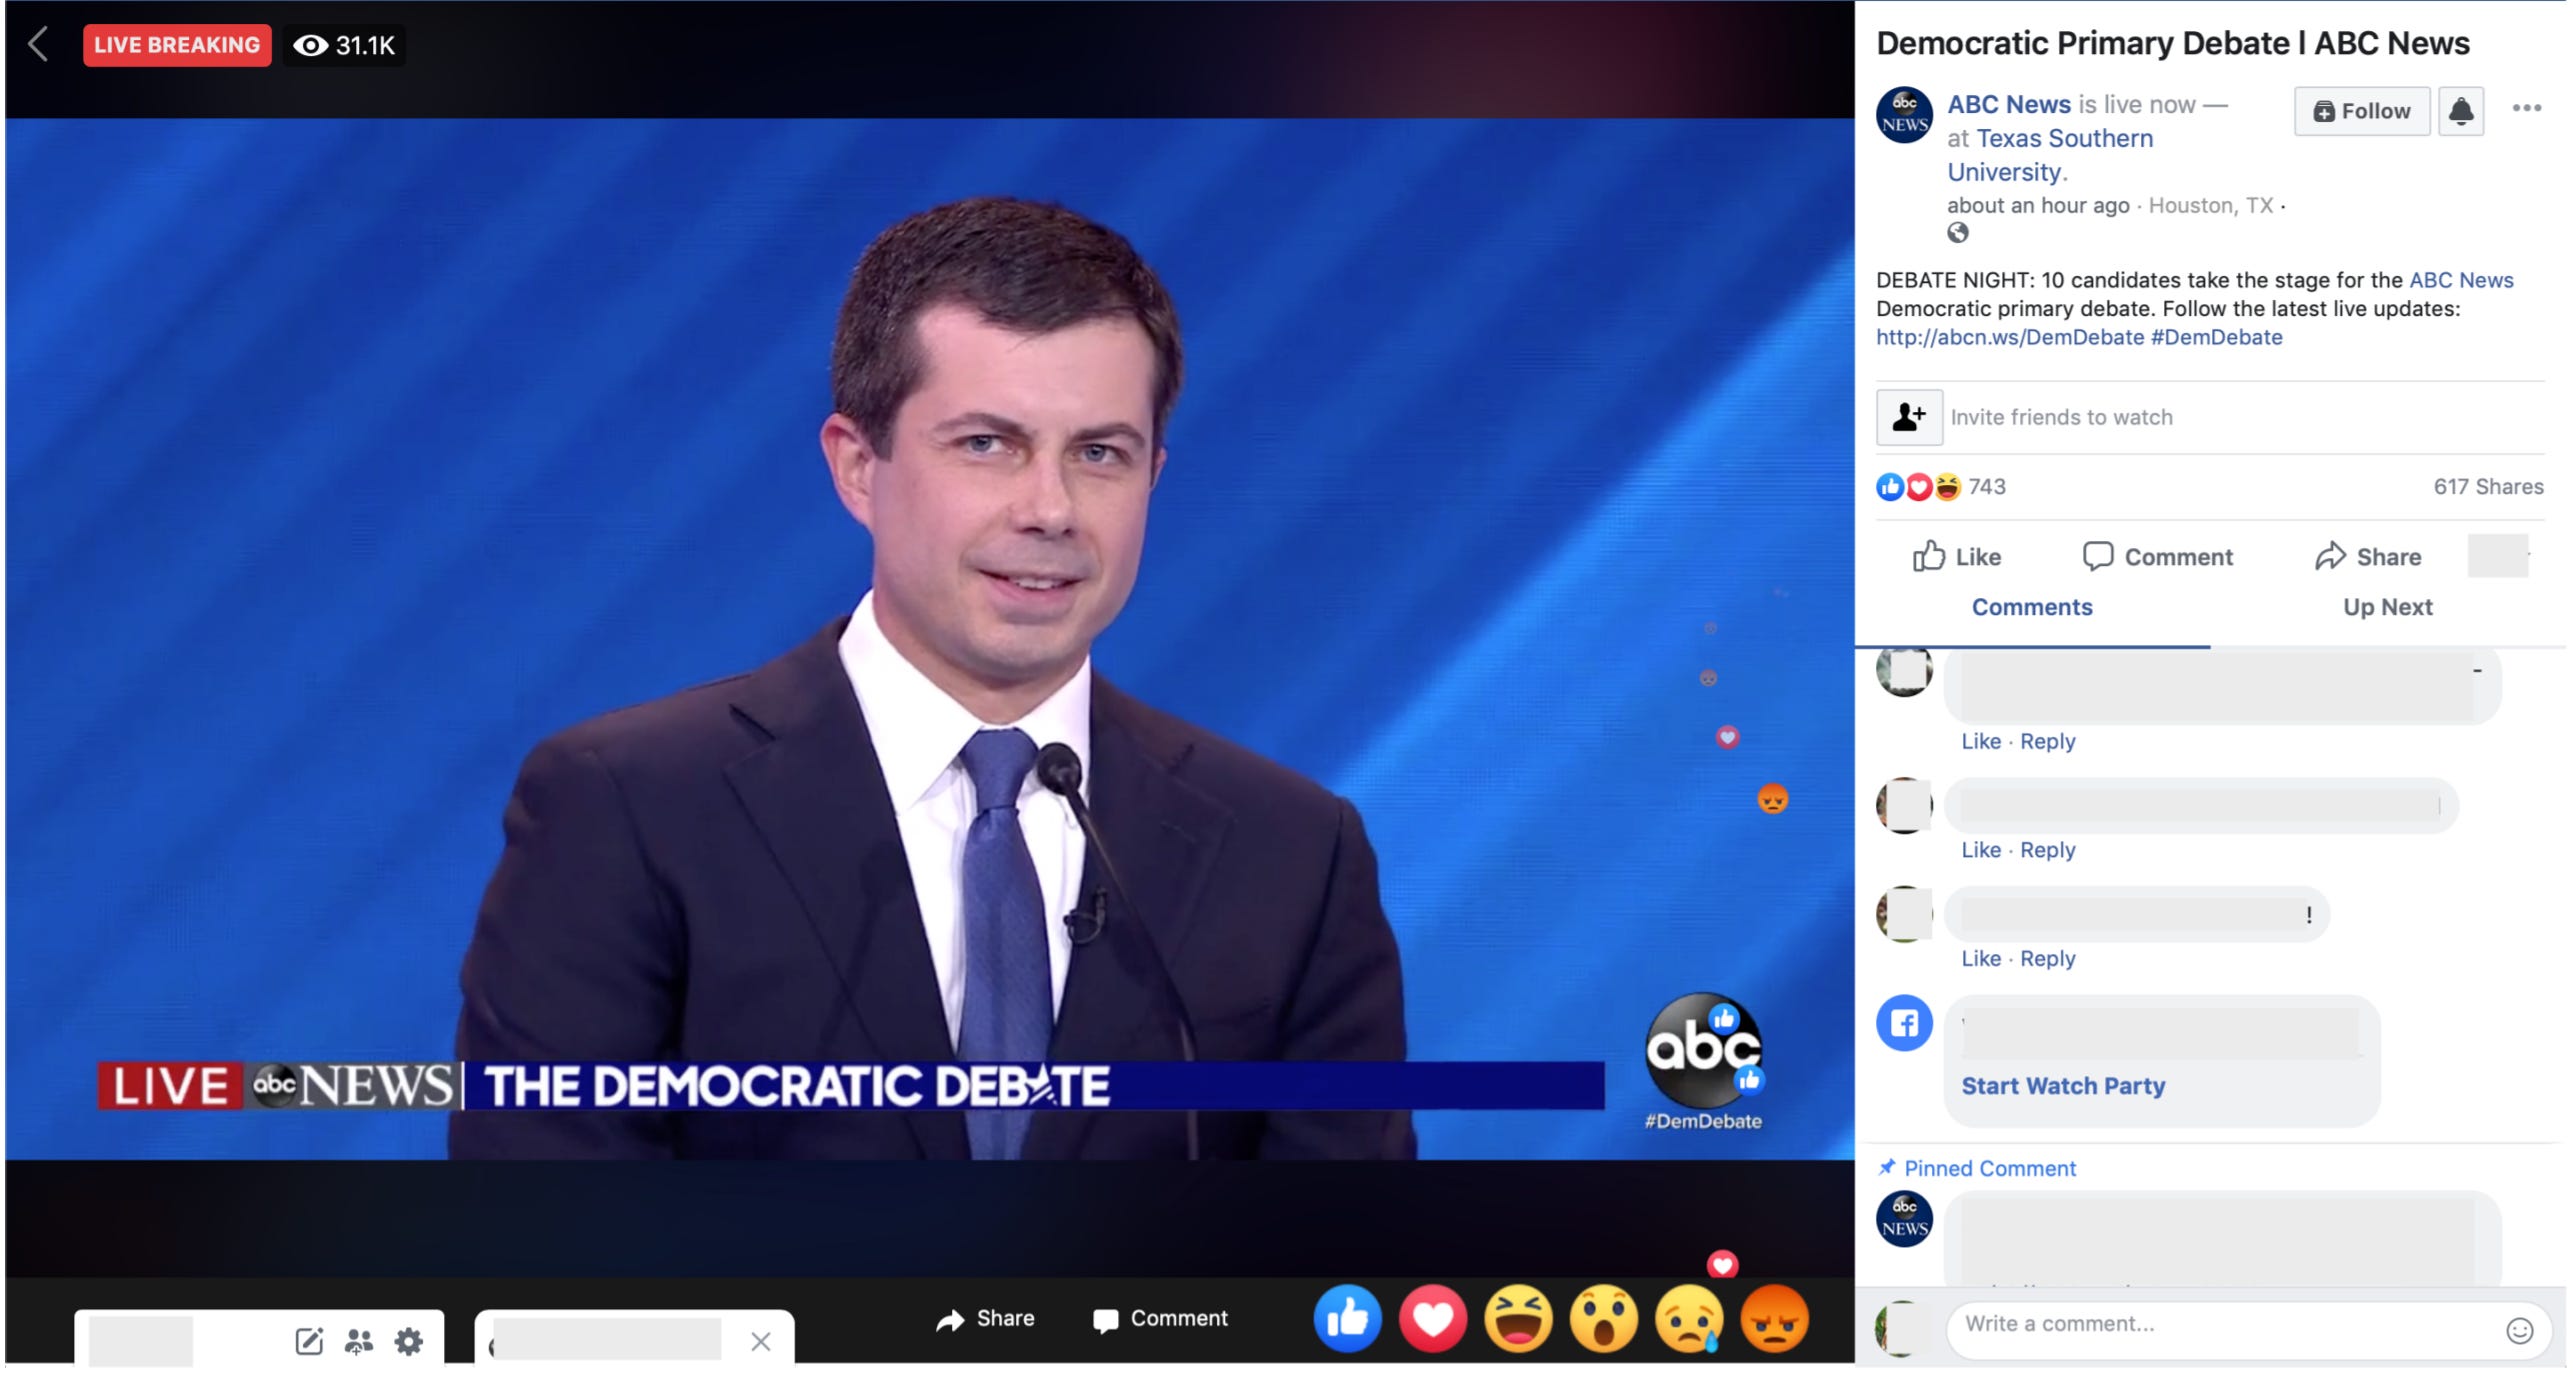
Task: Select the Comments tab
Action: (2031, 607)
